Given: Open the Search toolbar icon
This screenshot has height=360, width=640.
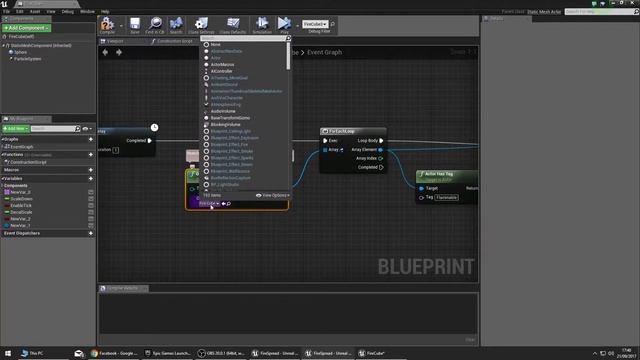Looking at the screenshot, I should point(176,24).
